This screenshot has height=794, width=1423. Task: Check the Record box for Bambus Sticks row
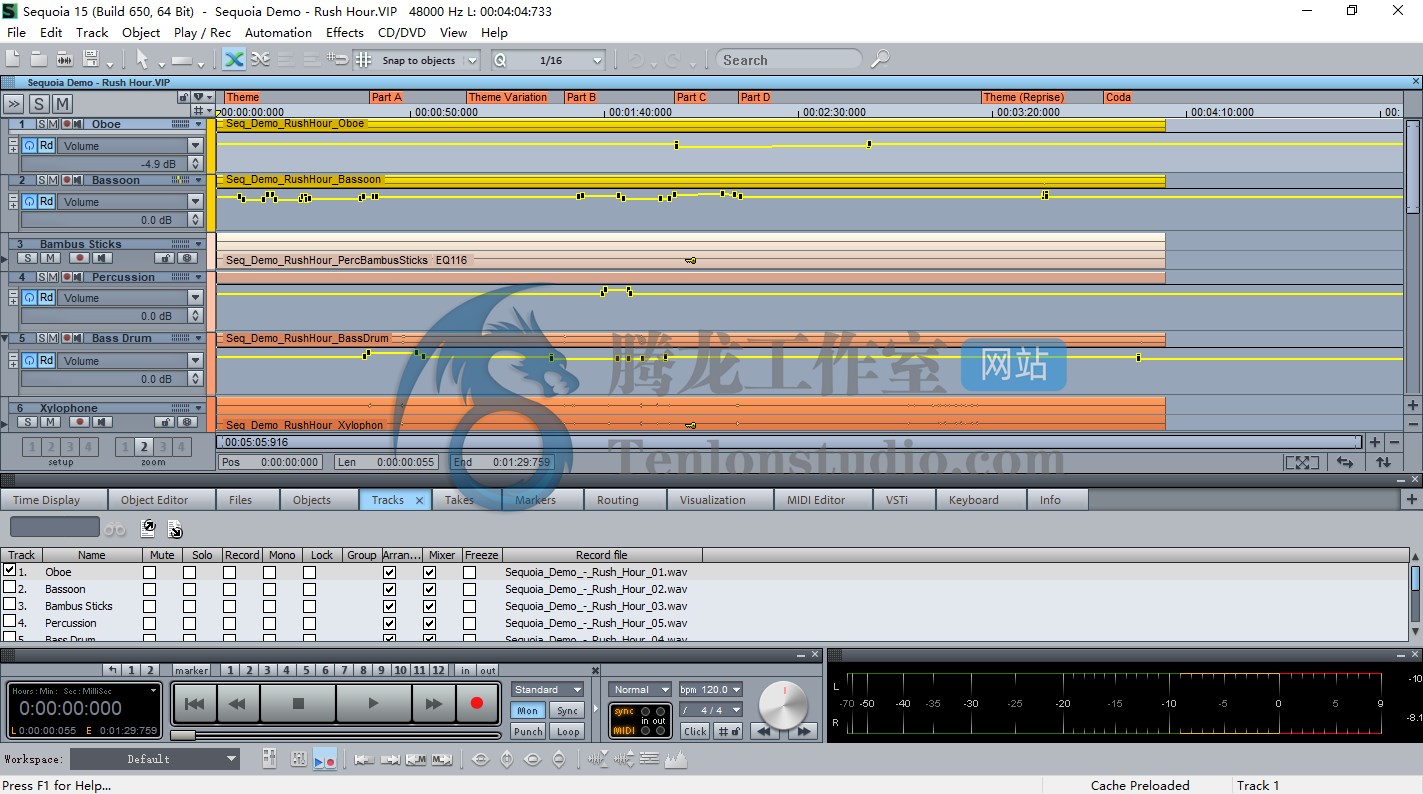pyautogui.click(x=229, y=607)
